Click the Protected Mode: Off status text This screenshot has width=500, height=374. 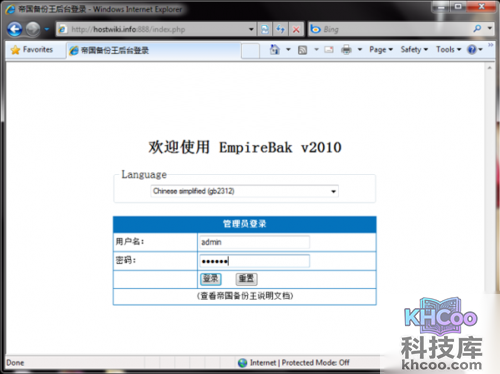[316, 363]
